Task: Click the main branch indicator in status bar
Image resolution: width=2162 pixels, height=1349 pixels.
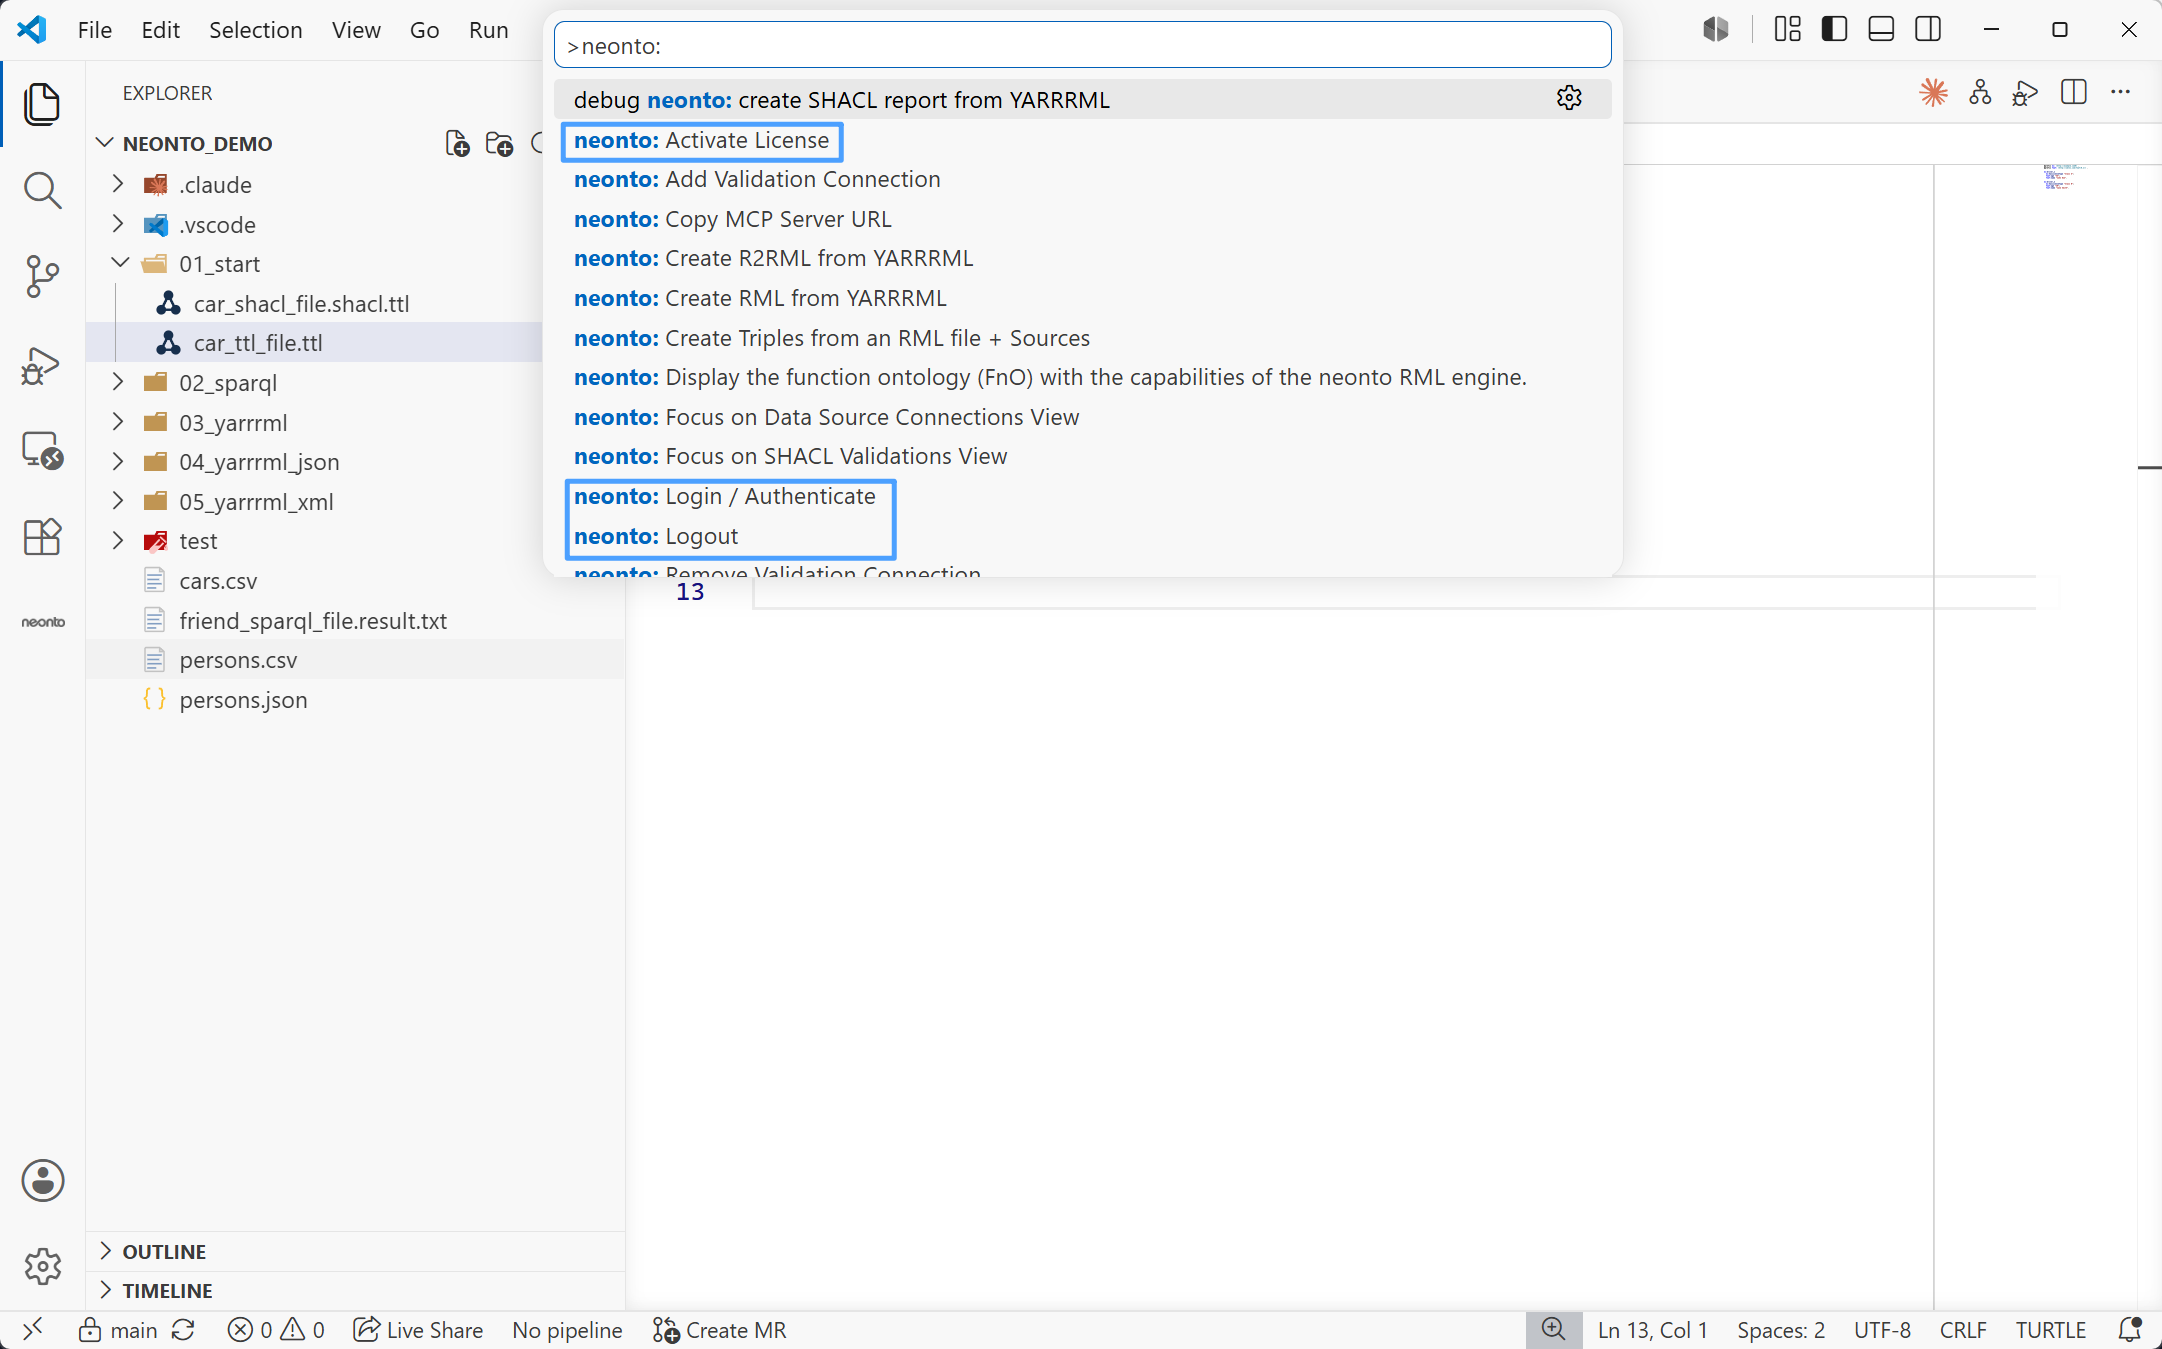Action: pos(119,1329)
